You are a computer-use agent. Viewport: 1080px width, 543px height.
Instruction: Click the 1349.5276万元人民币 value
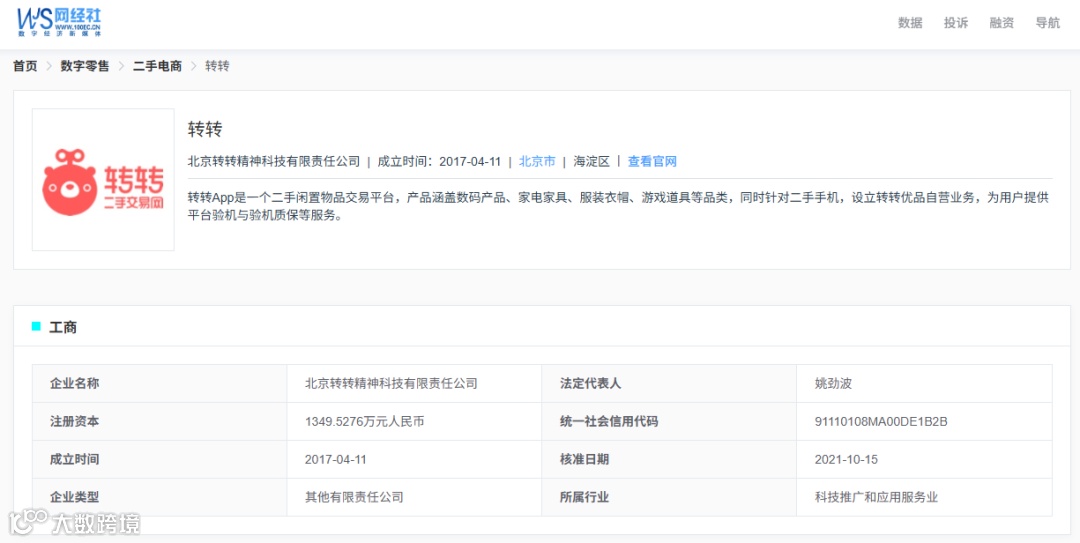point(364,421)
